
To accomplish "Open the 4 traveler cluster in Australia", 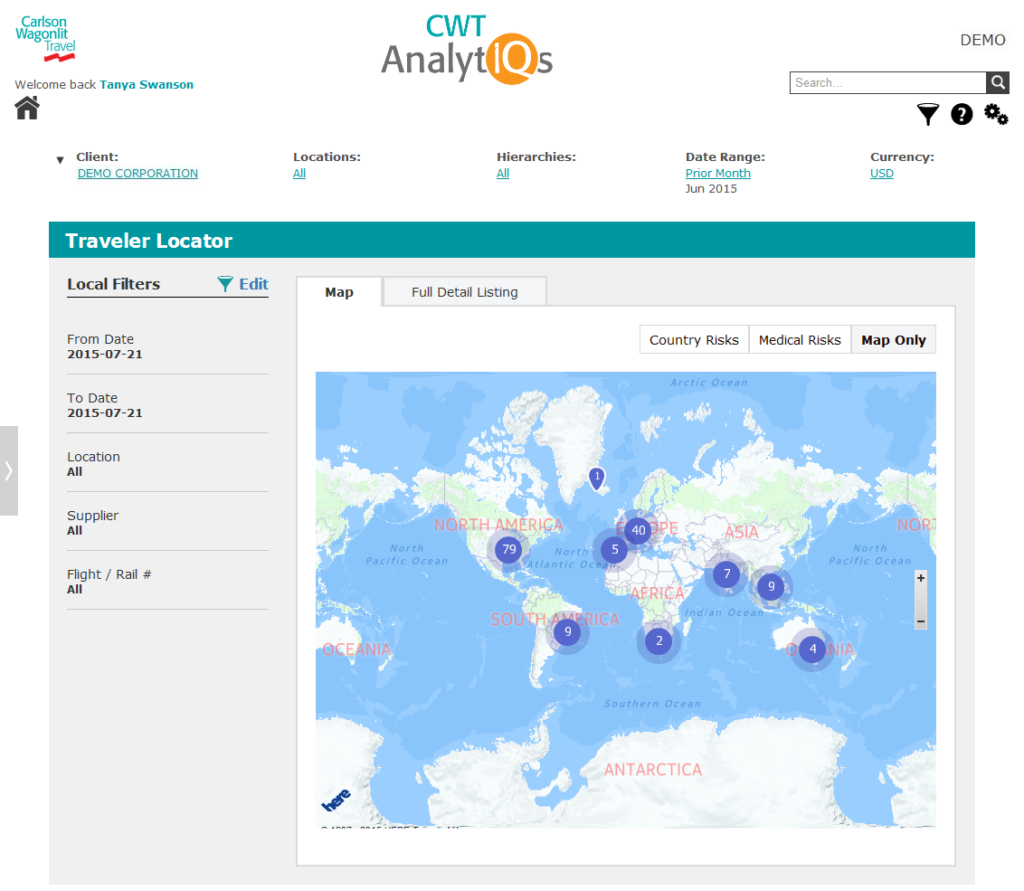I will pos(812,649).
